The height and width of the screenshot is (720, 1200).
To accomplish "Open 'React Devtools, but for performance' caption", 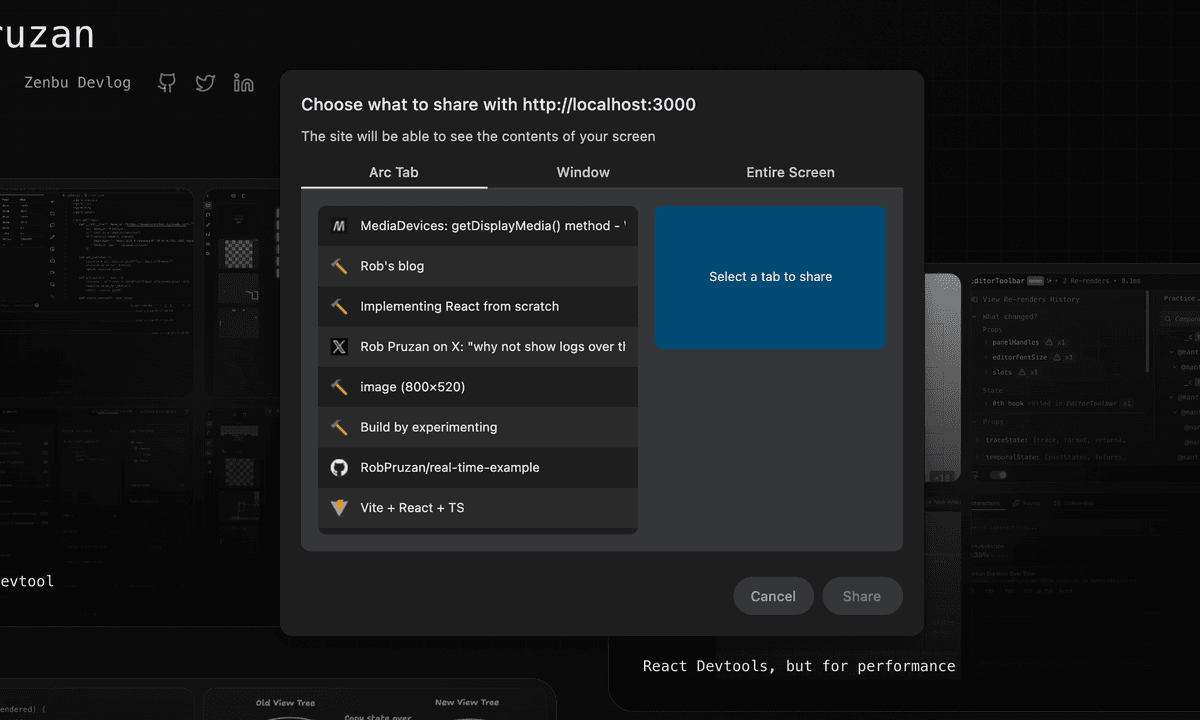I will [799, 666].
